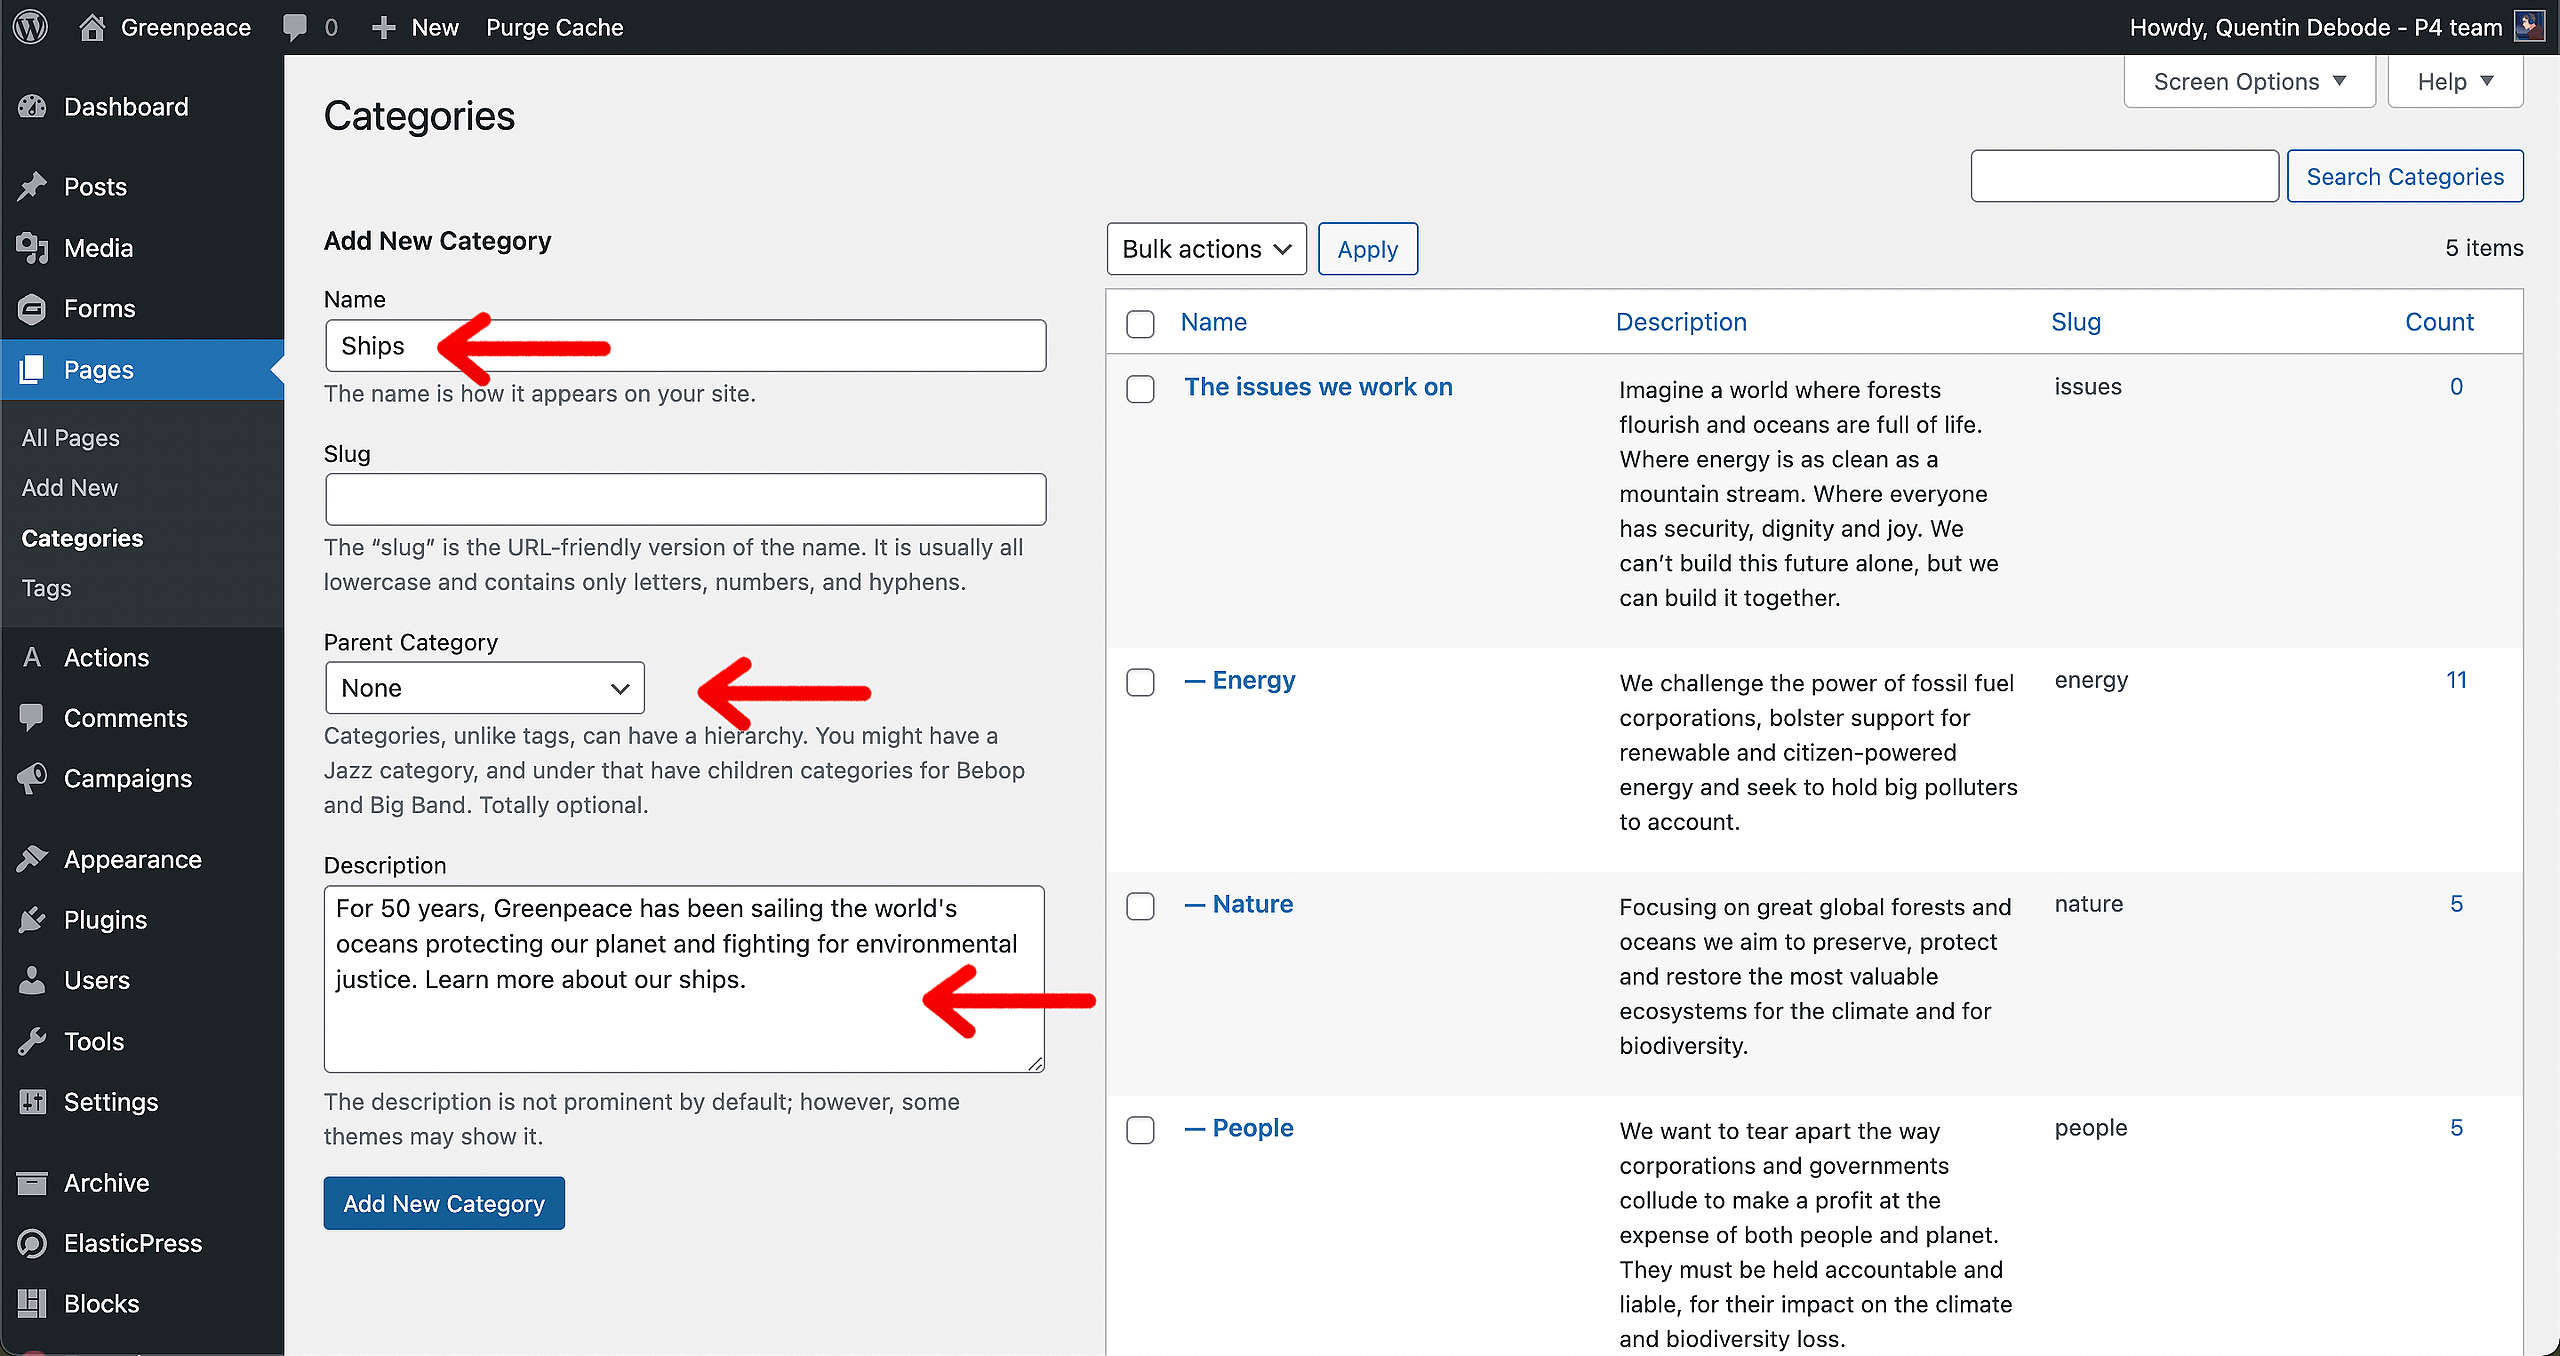This screenshot has width=2560, height=1356.
Task: Click the Dashboard gauge icon
Action: 32,107
